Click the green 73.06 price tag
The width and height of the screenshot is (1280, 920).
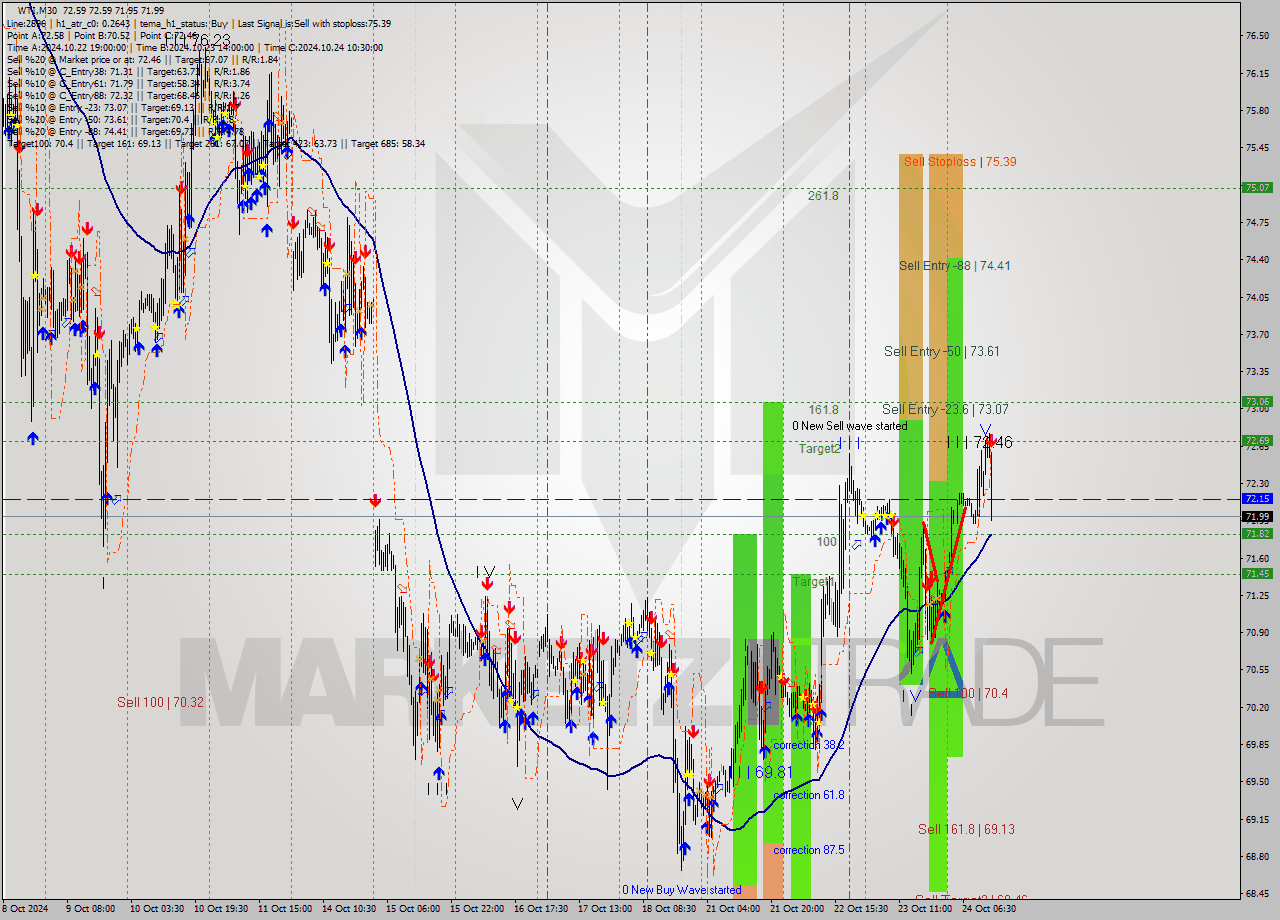(x=1256, y=402)
